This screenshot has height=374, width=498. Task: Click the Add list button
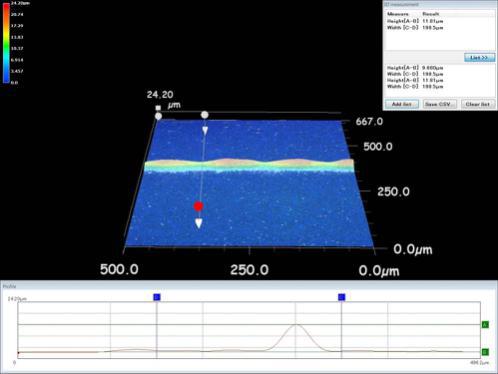click(x=402, y=104)
